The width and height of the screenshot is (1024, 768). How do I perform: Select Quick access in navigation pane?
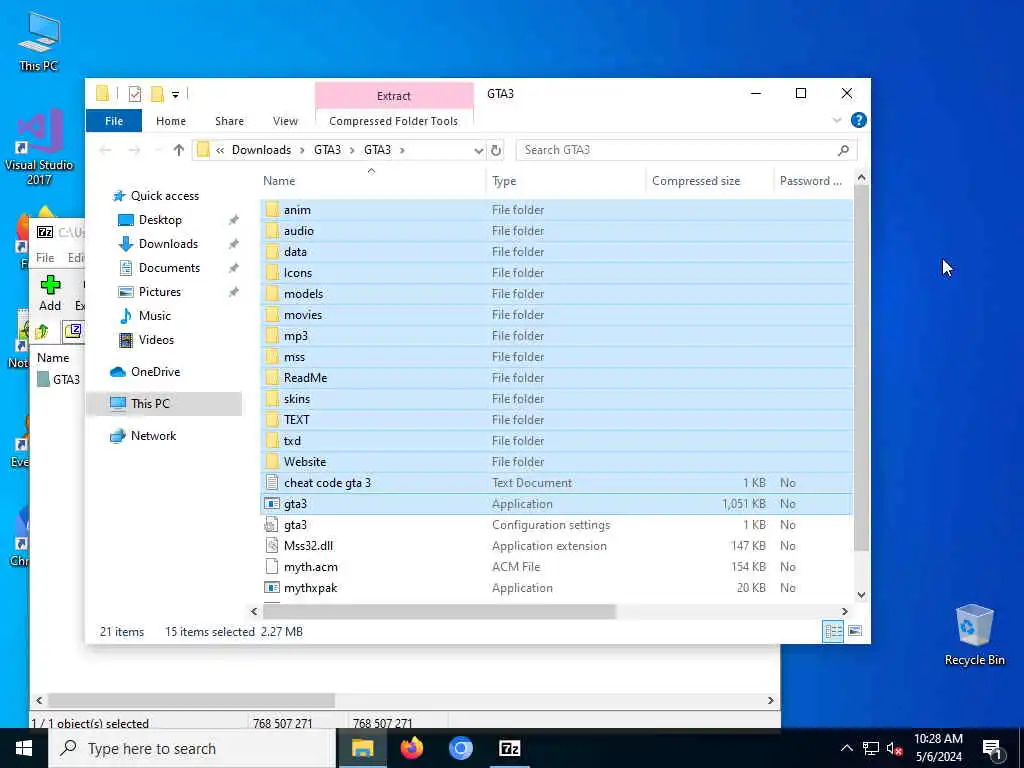pos(165,196)
